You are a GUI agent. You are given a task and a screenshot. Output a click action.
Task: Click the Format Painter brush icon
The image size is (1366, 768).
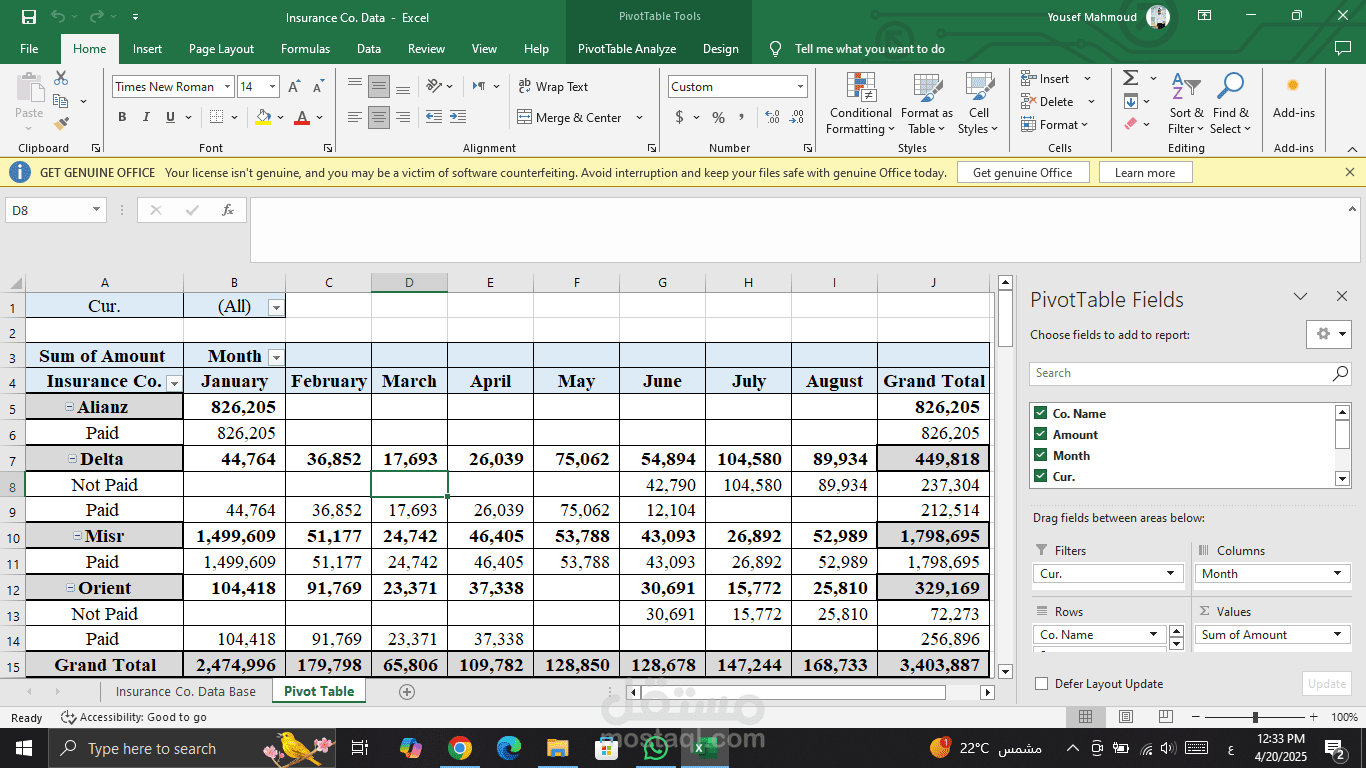tap(61, 124)
